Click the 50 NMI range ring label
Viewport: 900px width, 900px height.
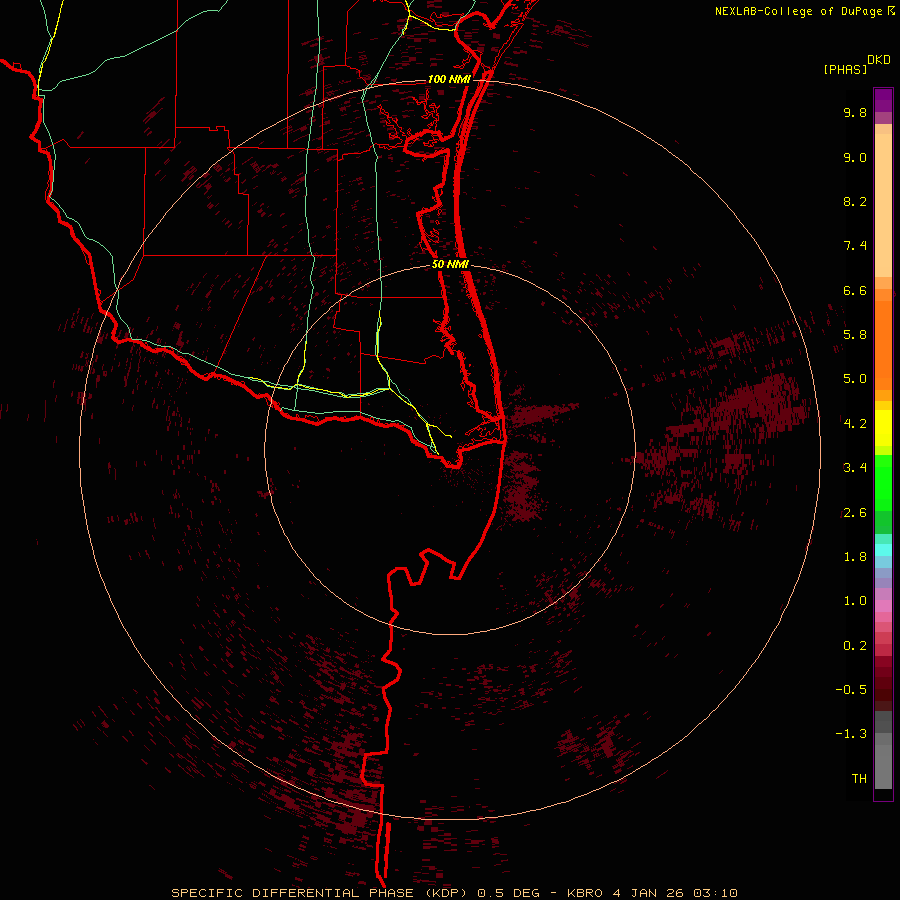450,265
